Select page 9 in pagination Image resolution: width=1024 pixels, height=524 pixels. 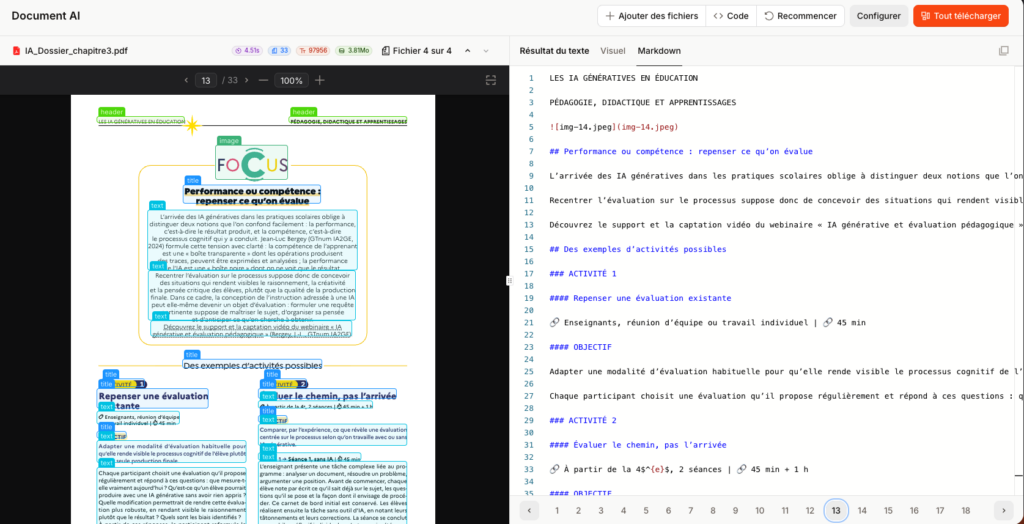point(735,510)
